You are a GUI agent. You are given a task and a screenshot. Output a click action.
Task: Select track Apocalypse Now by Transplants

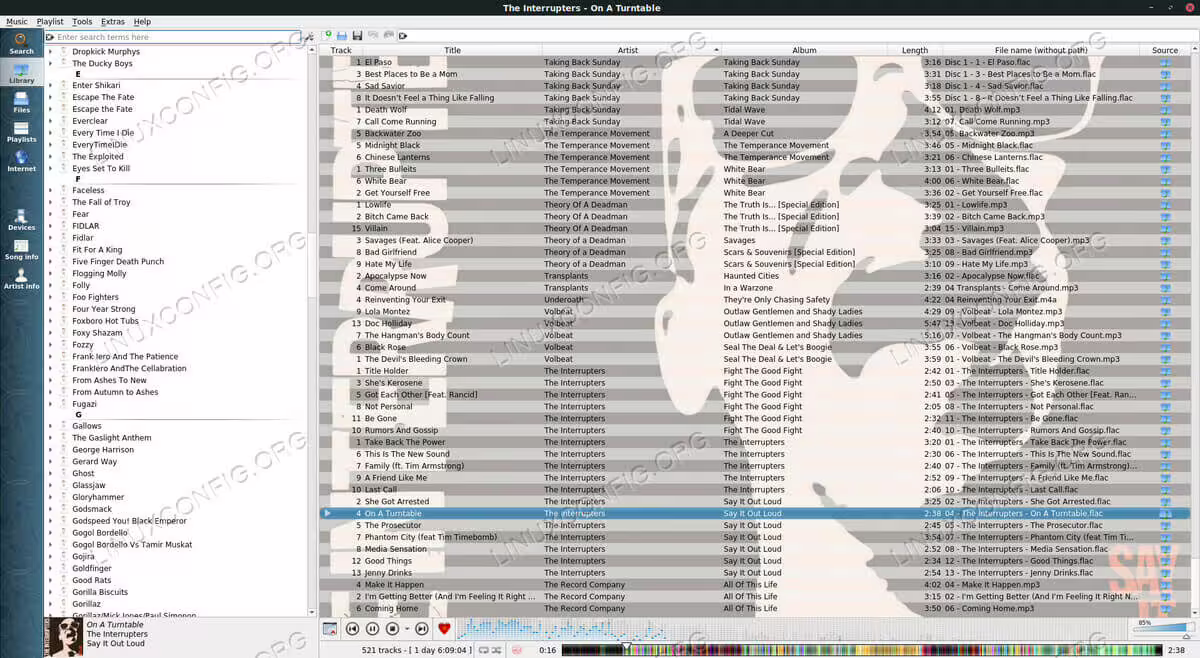pos(395,276)
